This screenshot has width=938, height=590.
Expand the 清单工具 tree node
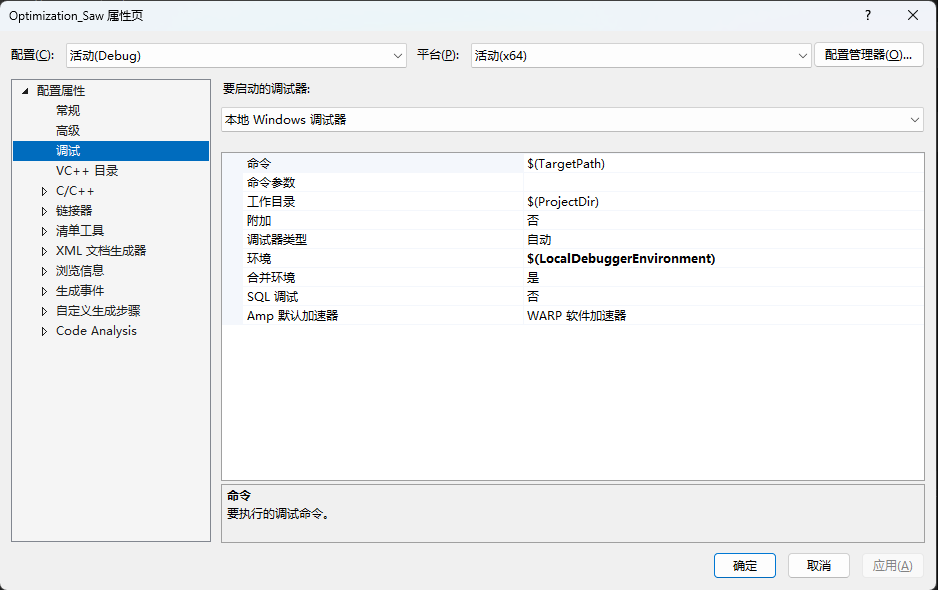click(x=42, y=230)
